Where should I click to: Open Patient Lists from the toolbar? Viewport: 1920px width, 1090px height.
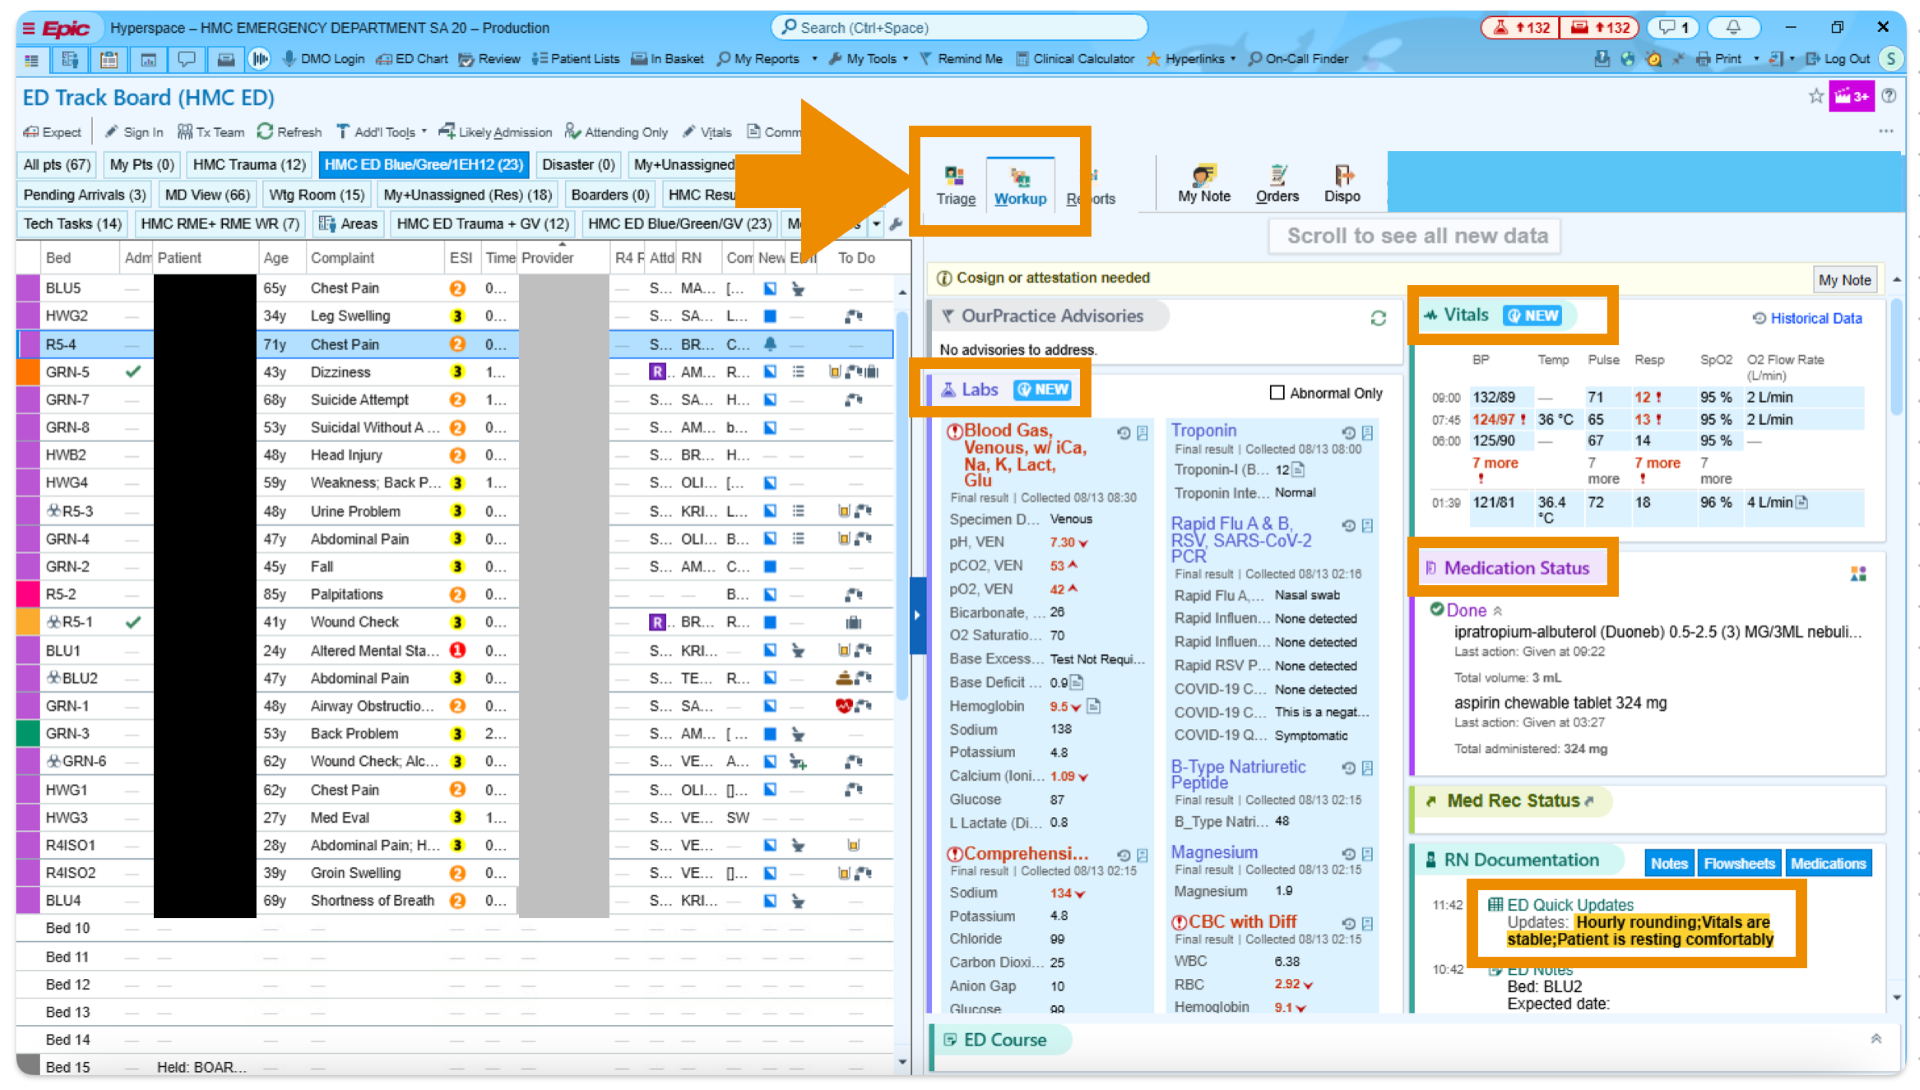[576, 59]
